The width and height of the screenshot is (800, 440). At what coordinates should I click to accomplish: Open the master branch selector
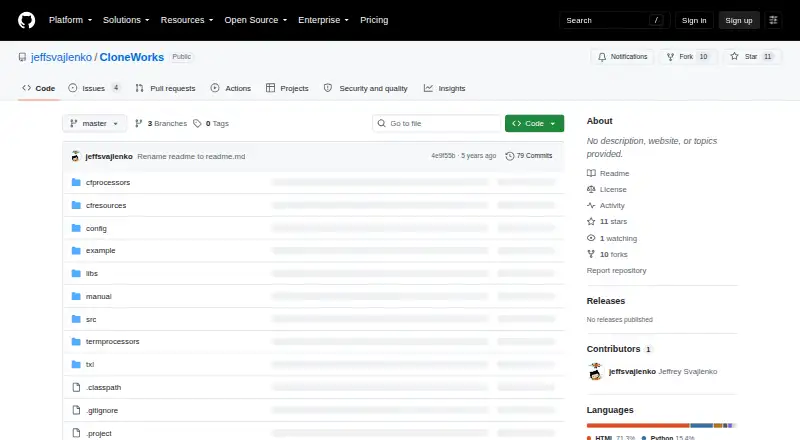coord(94,124)
